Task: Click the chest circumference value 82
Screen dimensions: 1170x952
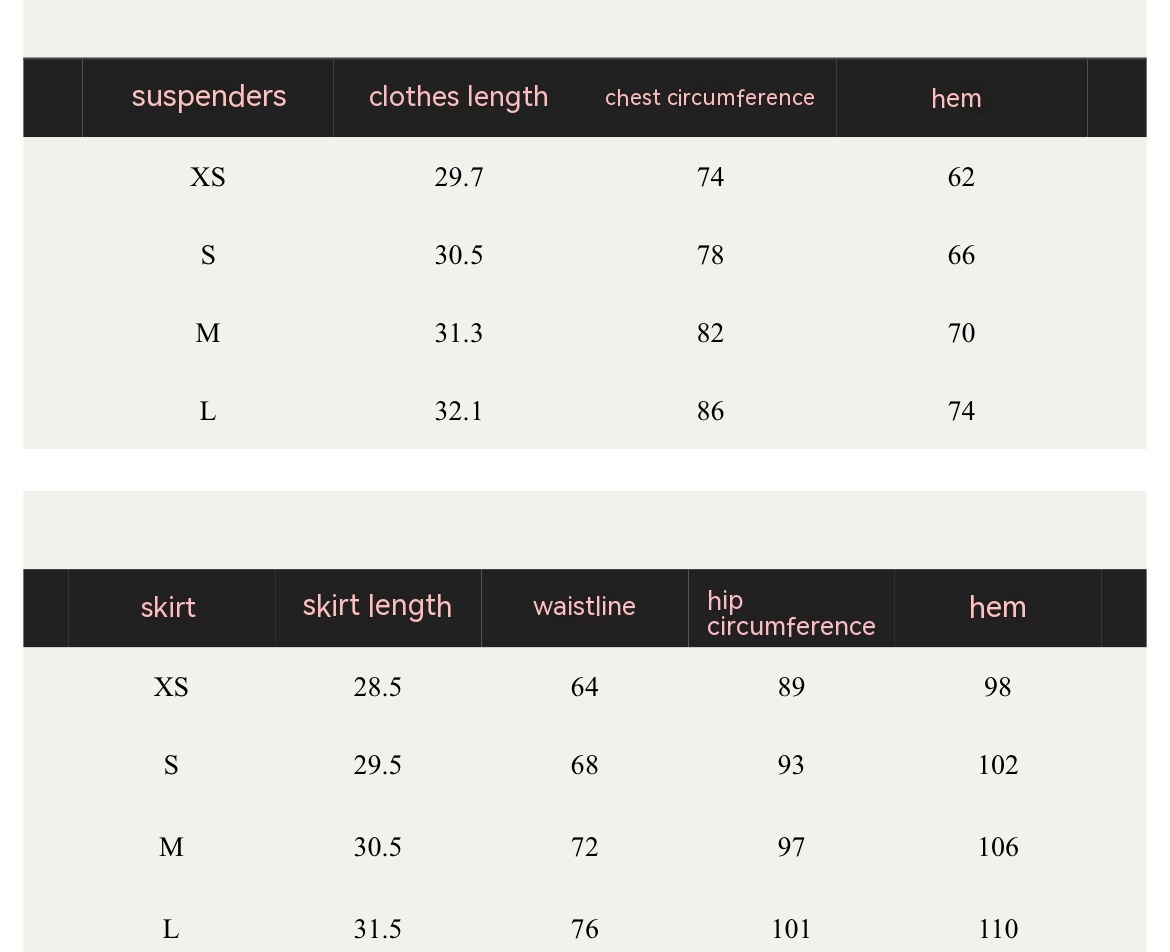Action: tap(710, 333)
